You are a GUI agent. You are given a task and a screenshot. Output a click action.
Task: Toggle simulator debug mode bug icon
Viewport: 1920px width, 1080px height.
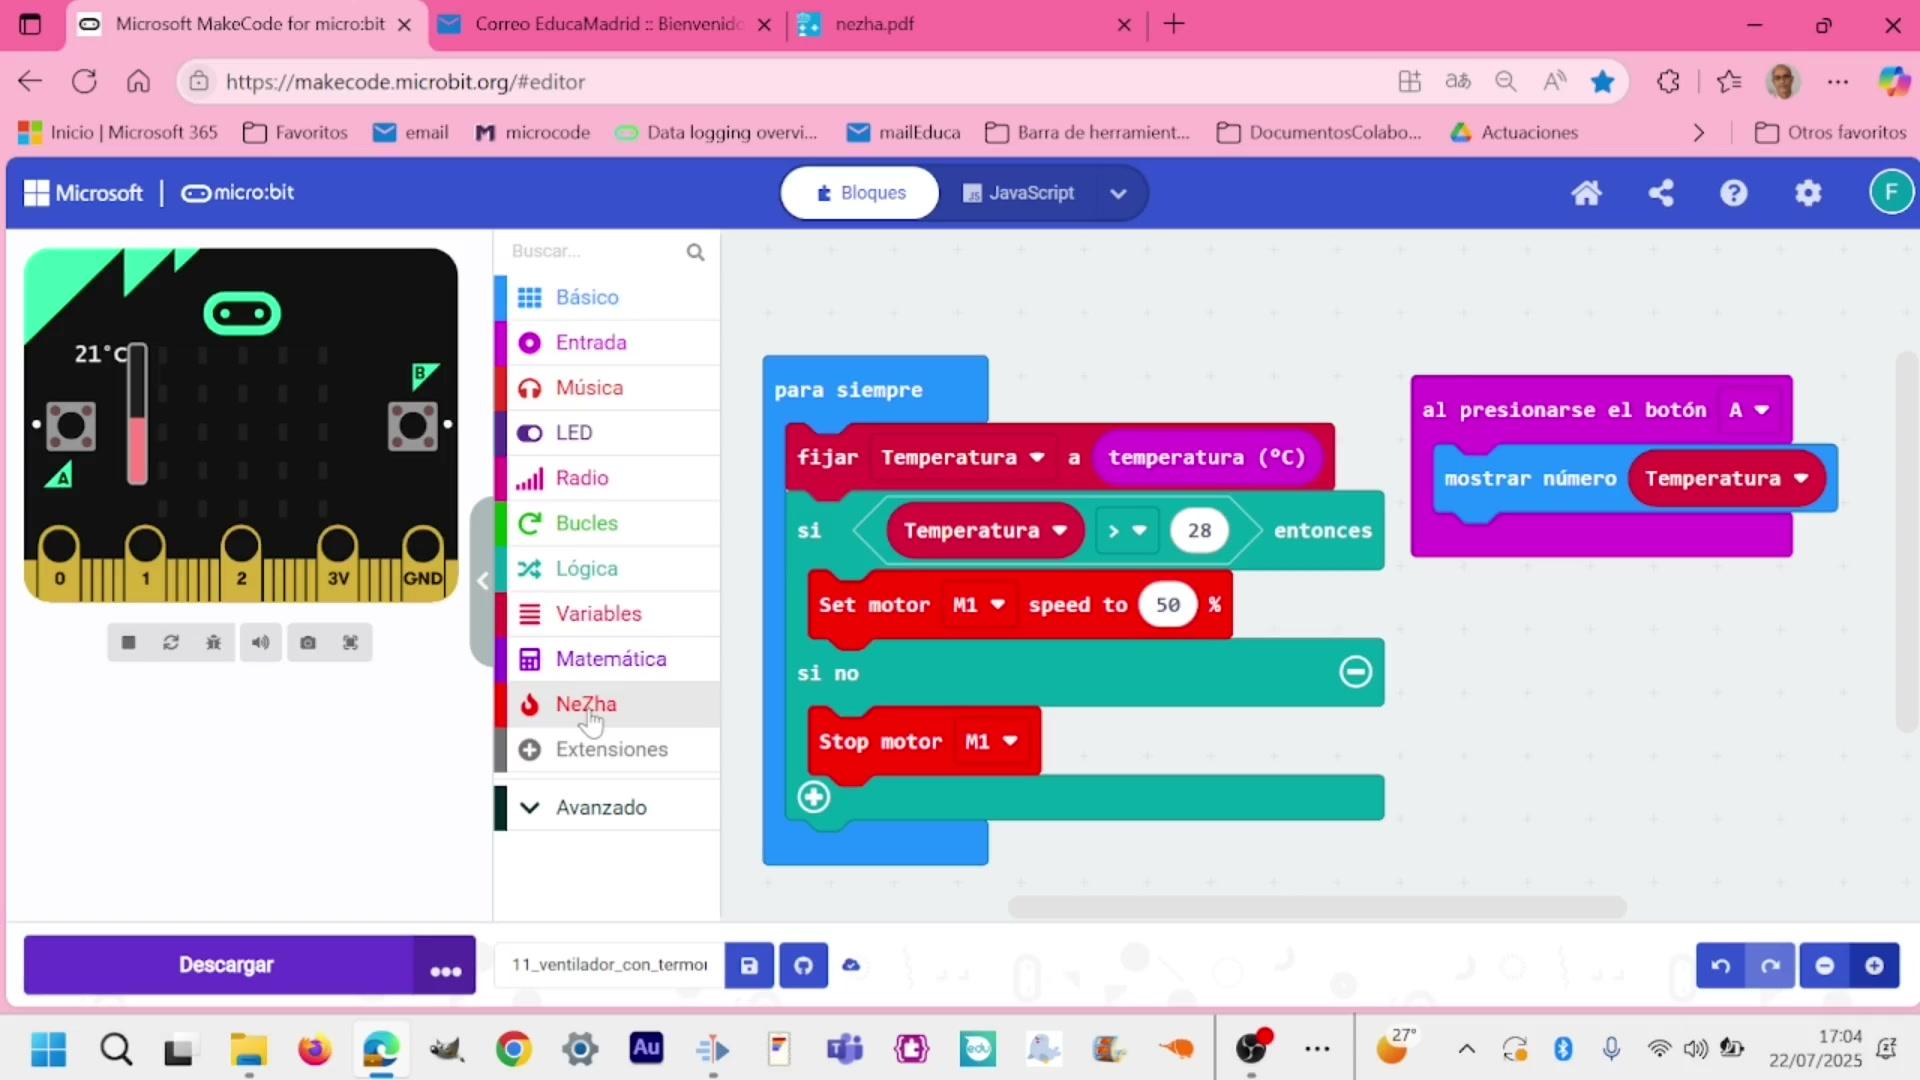[213, 643]
